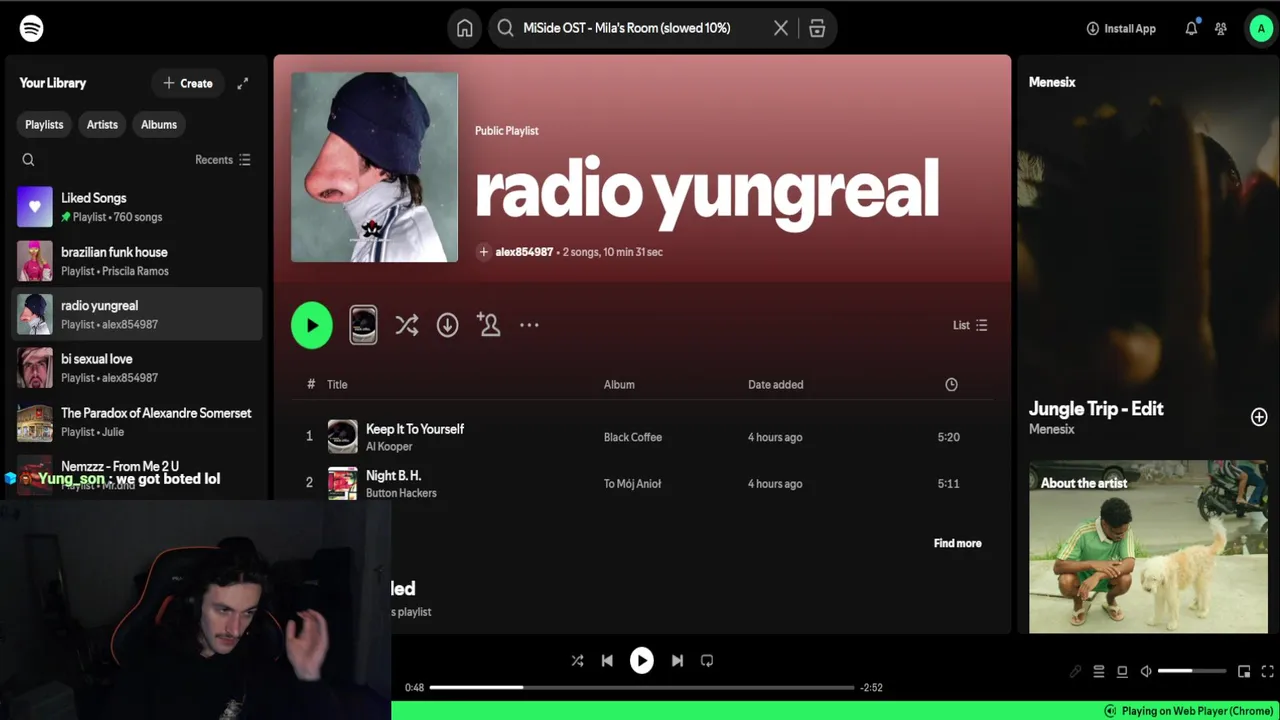Open the miniplayer
1280x720 pixels.
(x=1244, y=672)
